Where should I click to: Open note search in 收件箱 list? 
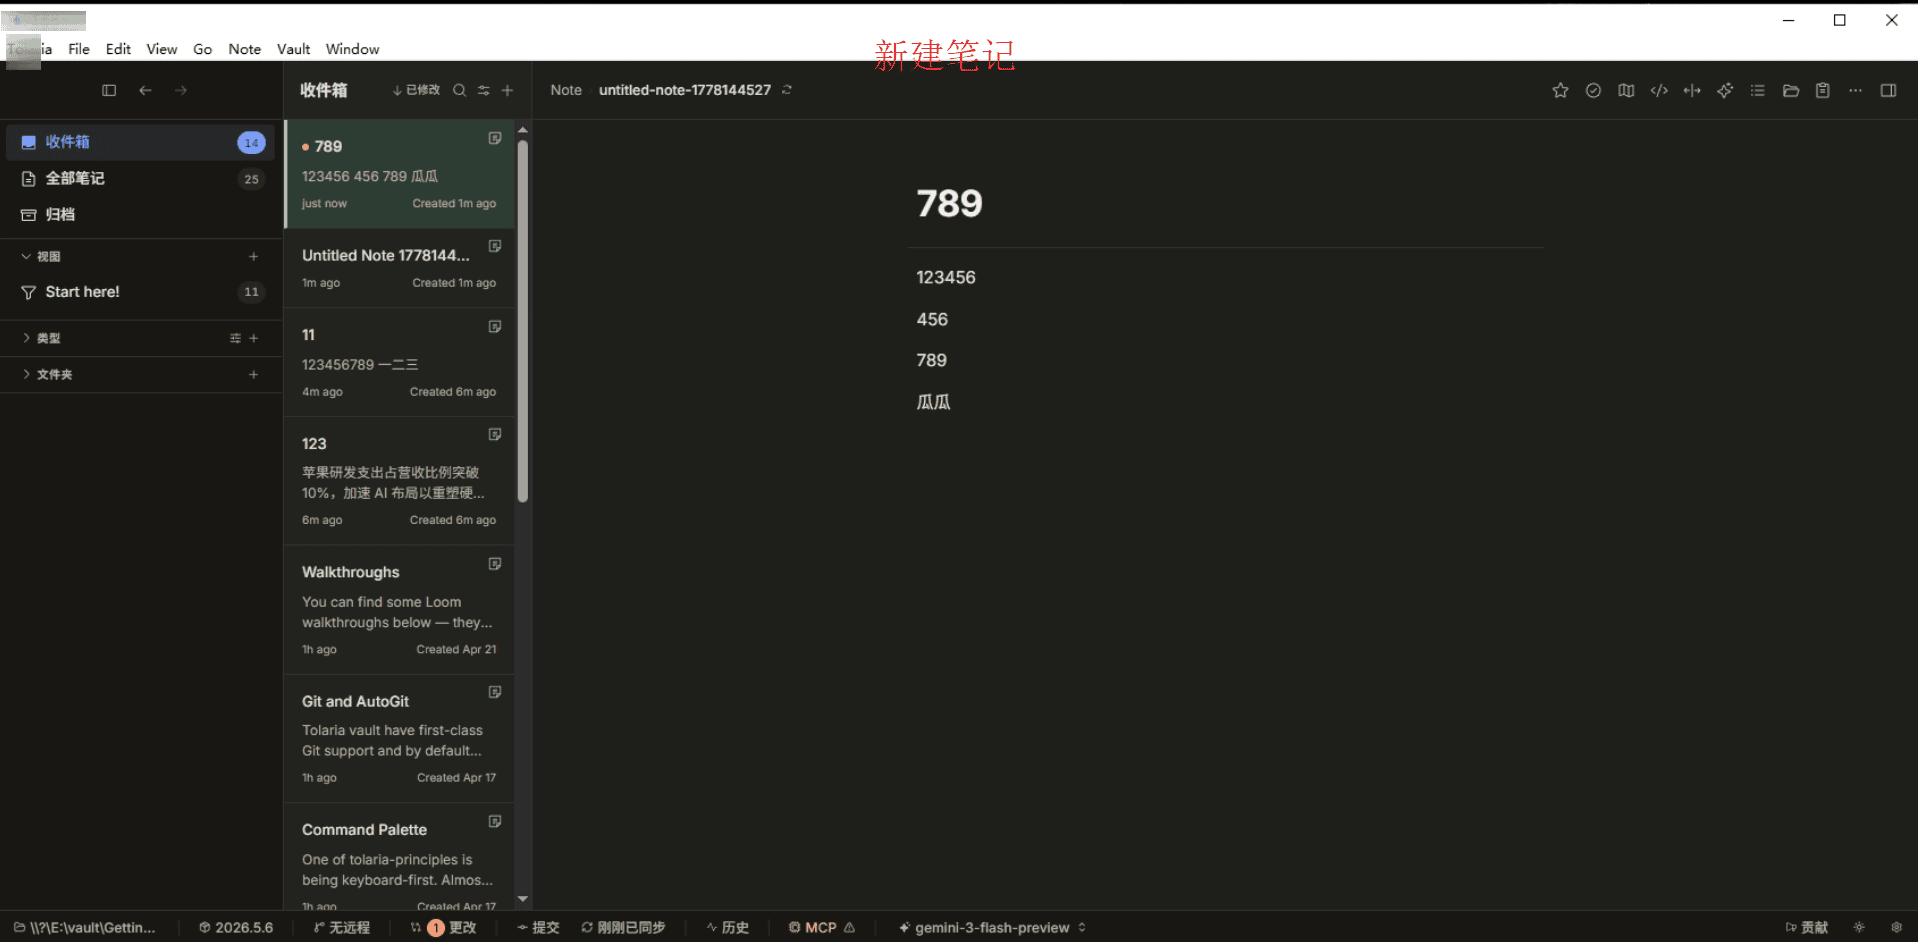pos(459,90)
